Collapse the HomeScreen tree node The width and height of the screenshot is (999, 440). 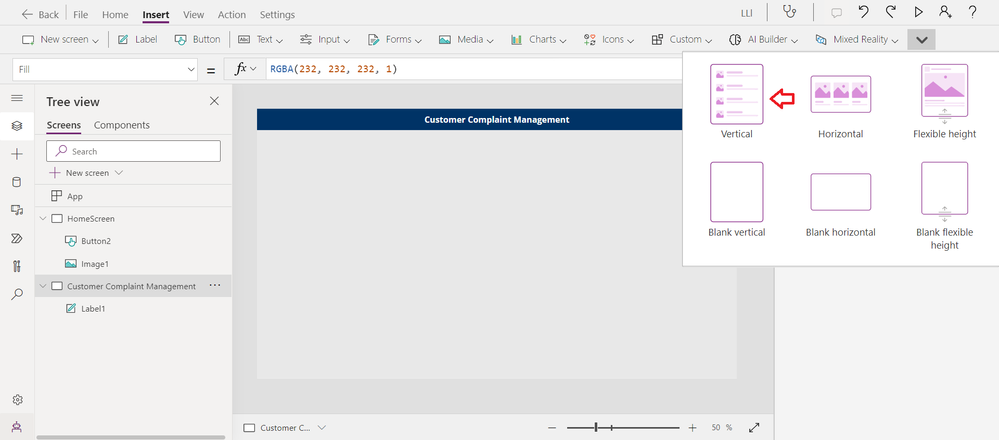pos(43,218)
